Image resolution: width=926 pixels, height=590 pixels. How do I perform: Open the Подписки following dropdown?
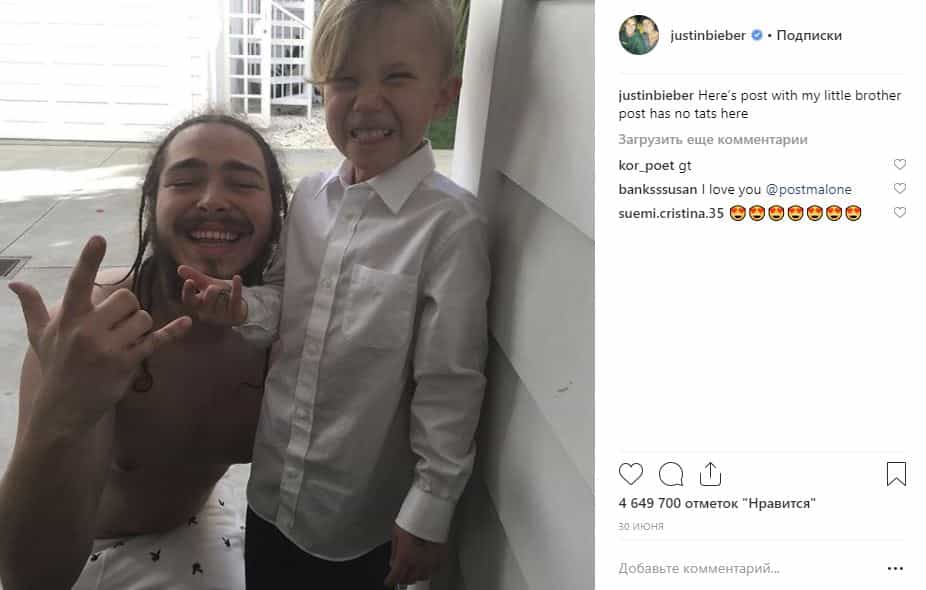coord(809,35)
